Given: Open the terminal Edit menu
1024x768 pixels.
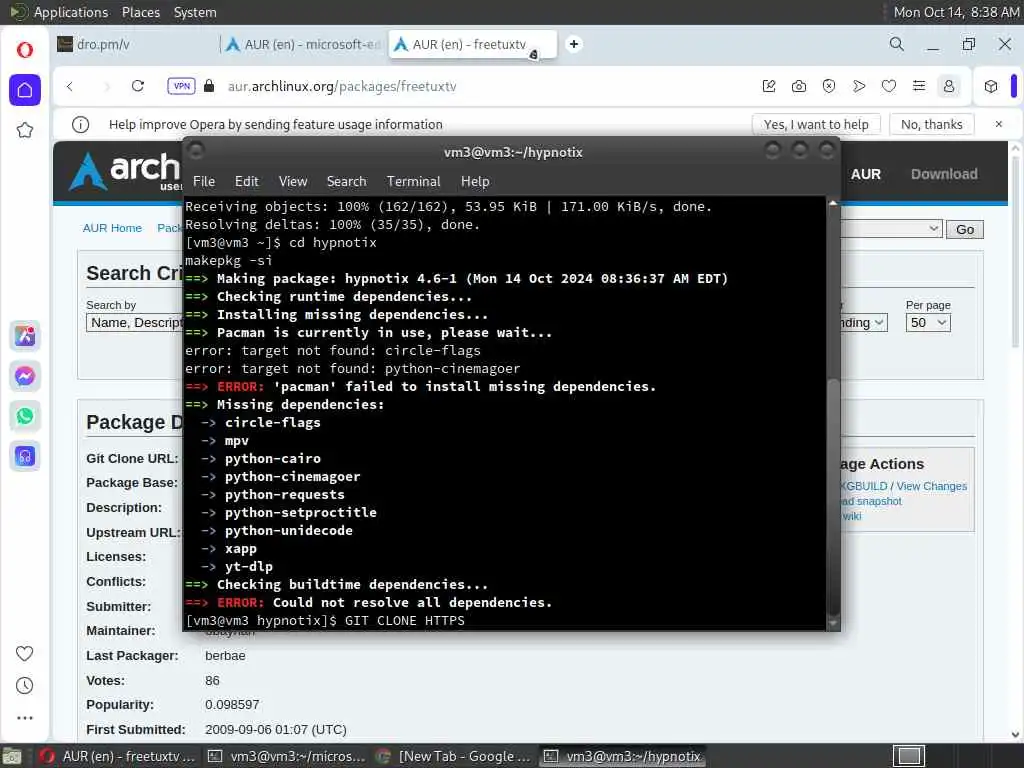Looking at the screenshot, I should pos(247,182).
